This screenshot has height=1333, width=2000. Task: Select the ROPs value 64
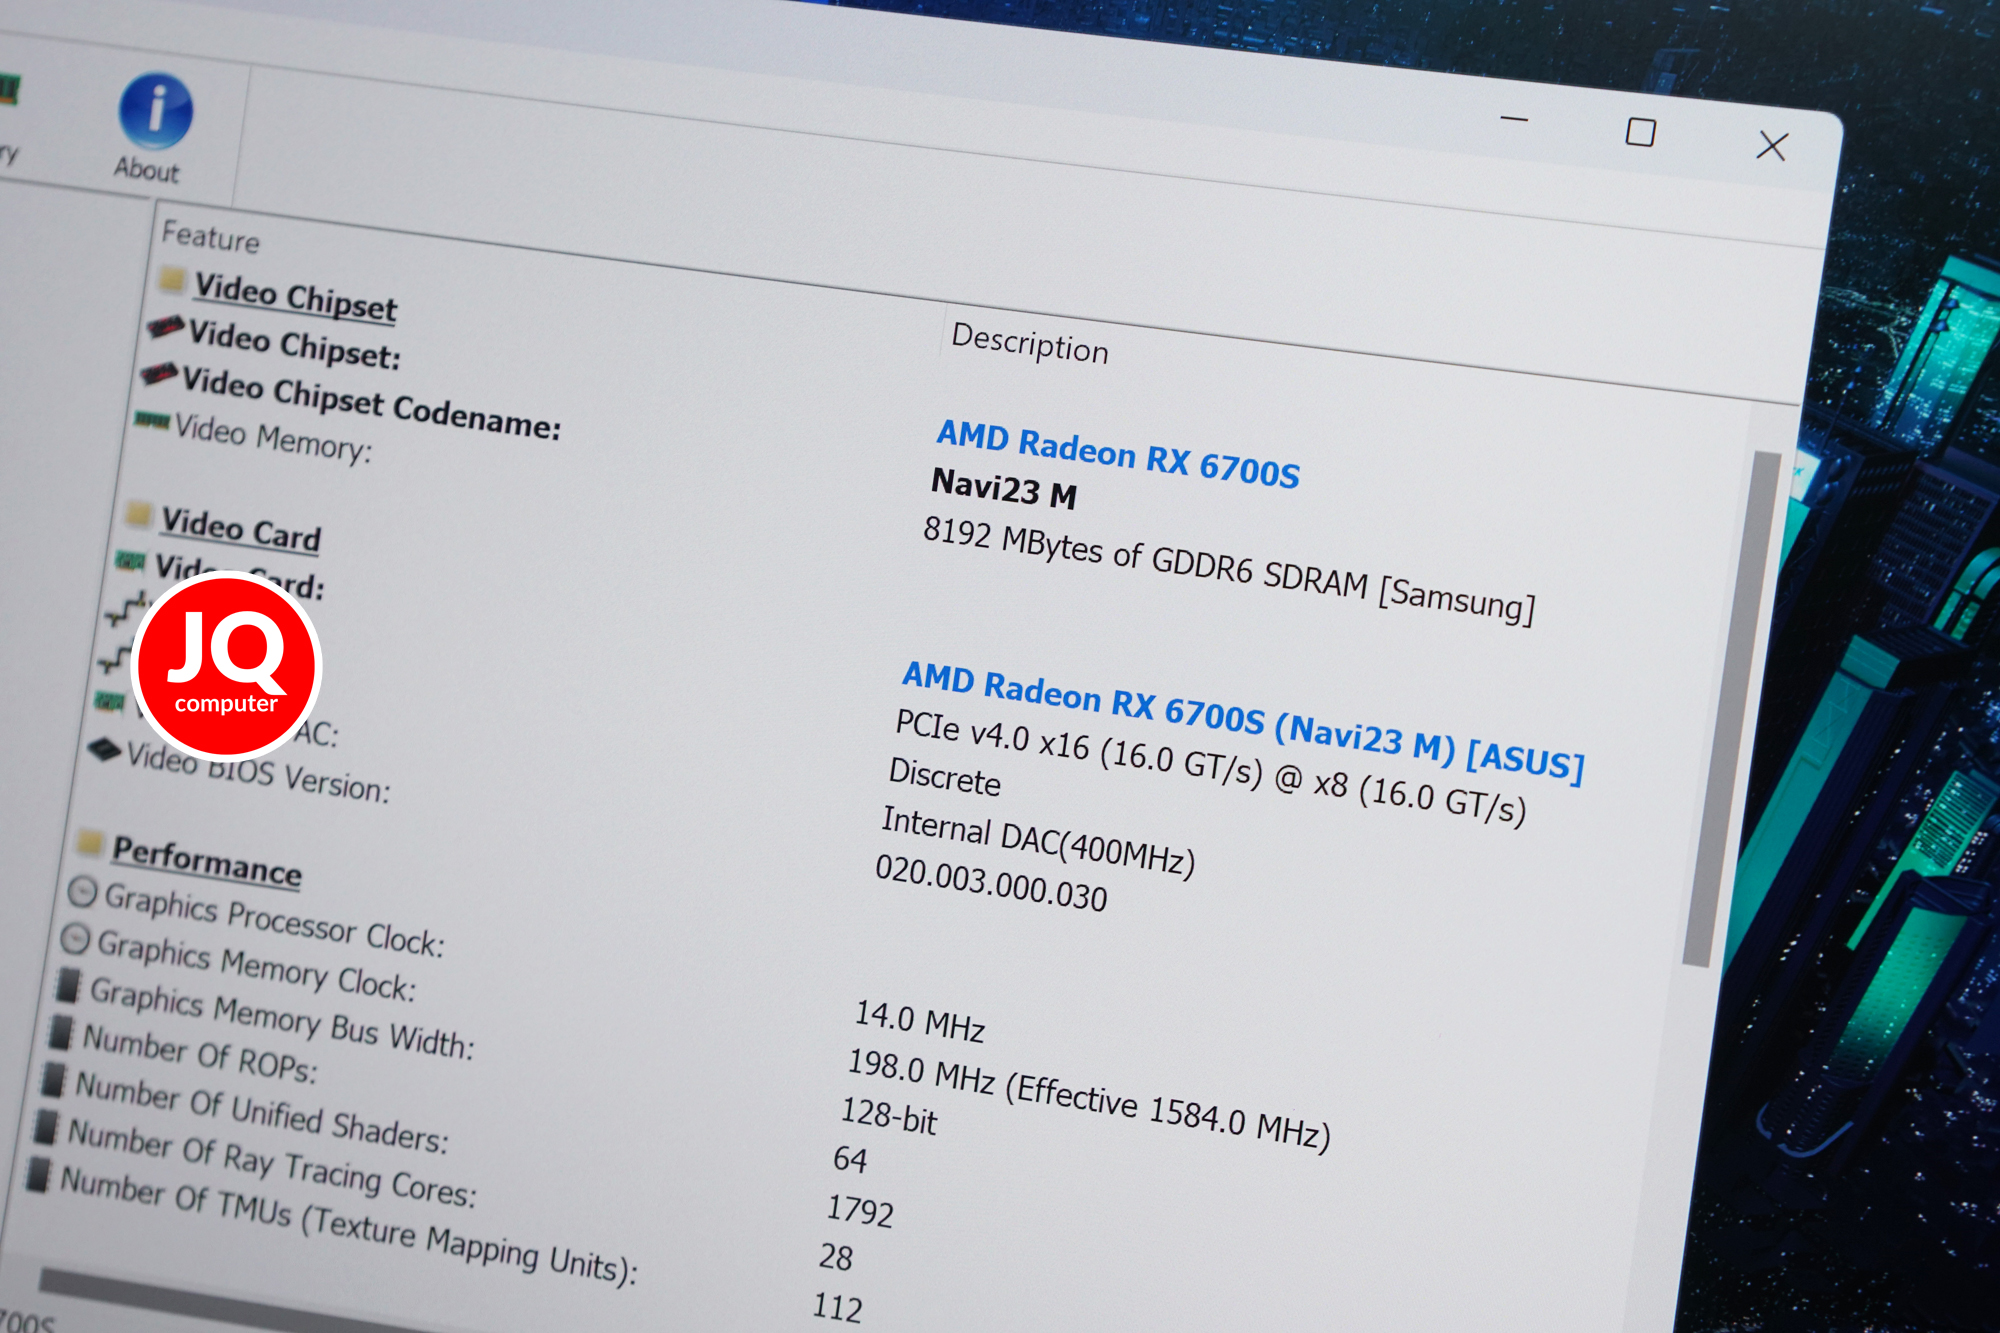pos(850,1159)
